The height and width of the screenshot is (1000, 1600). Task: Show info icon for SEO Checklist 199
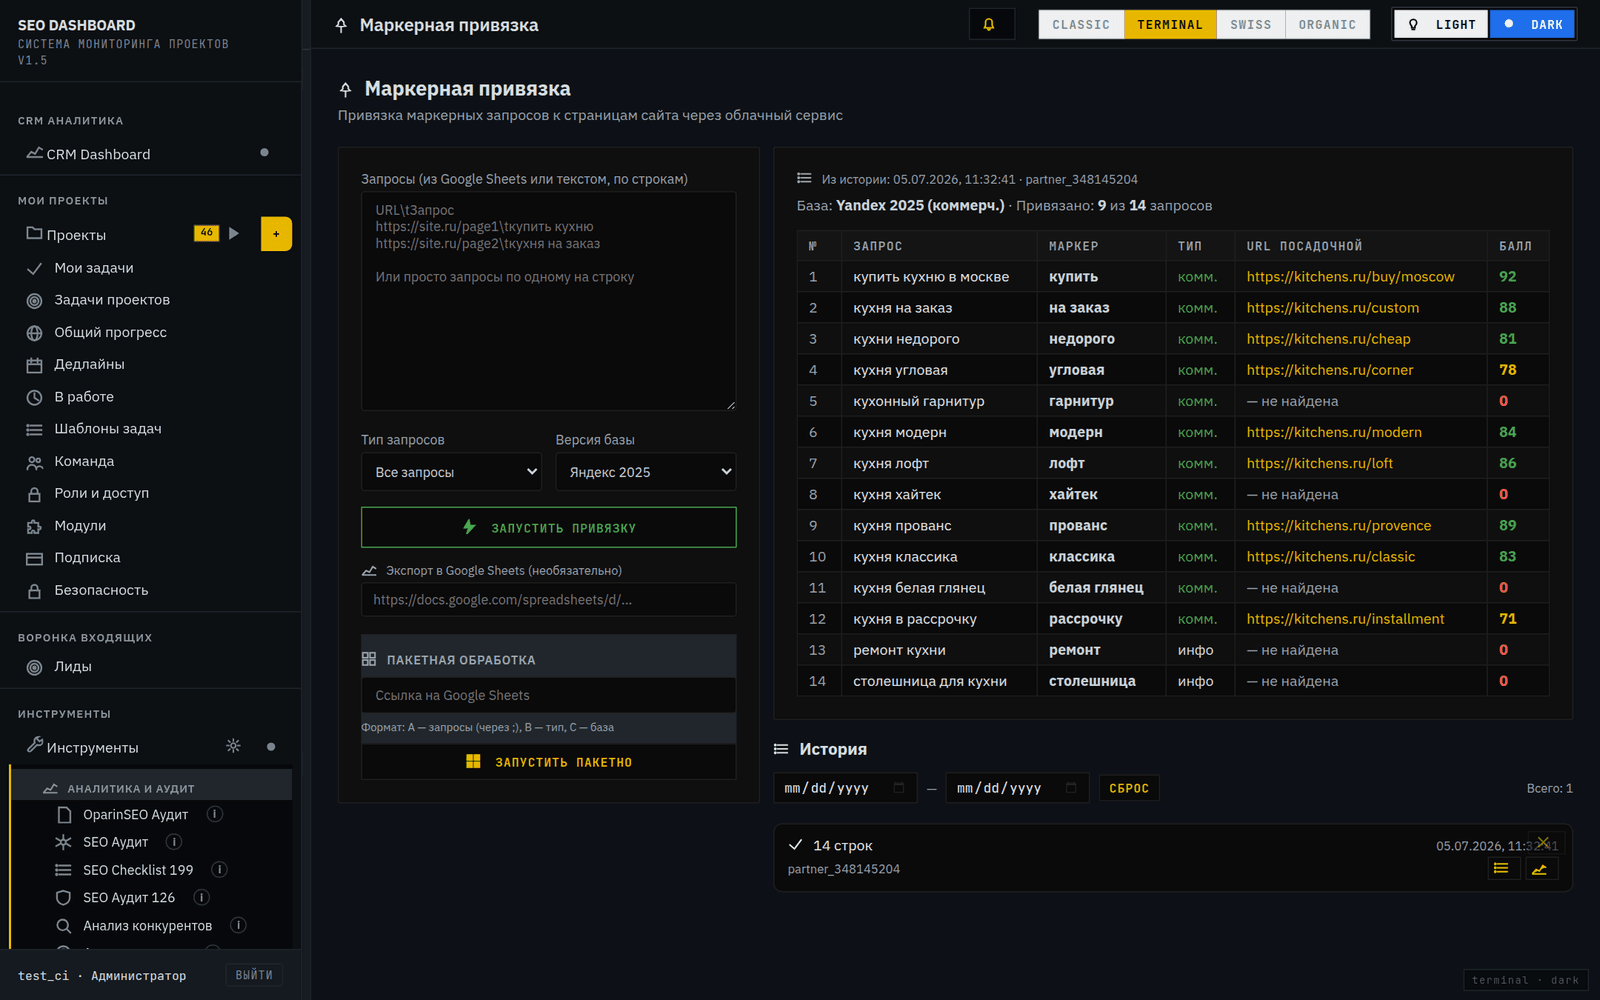tap(219, 870)
